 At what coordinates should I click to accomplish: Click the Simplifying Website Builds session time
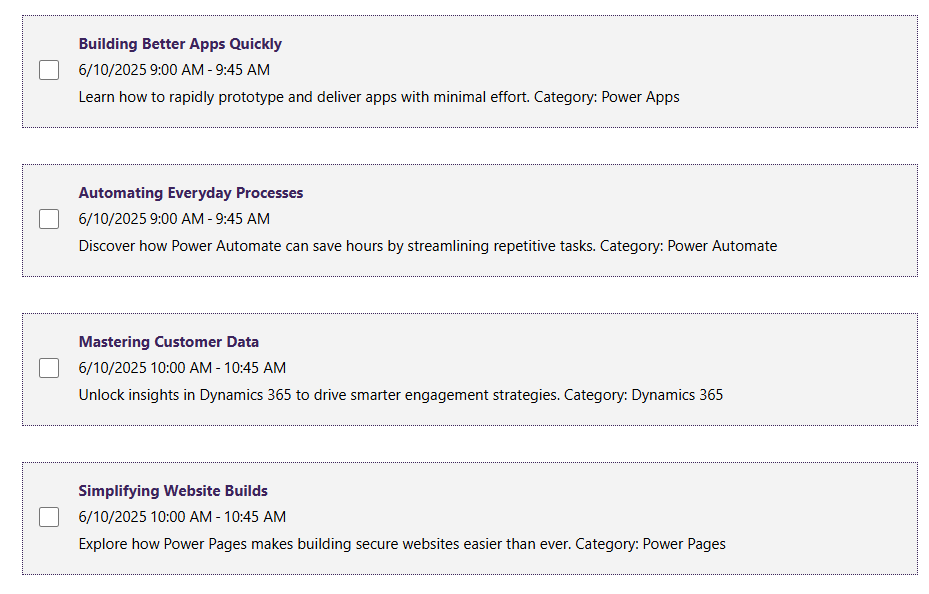coord(182,517)
